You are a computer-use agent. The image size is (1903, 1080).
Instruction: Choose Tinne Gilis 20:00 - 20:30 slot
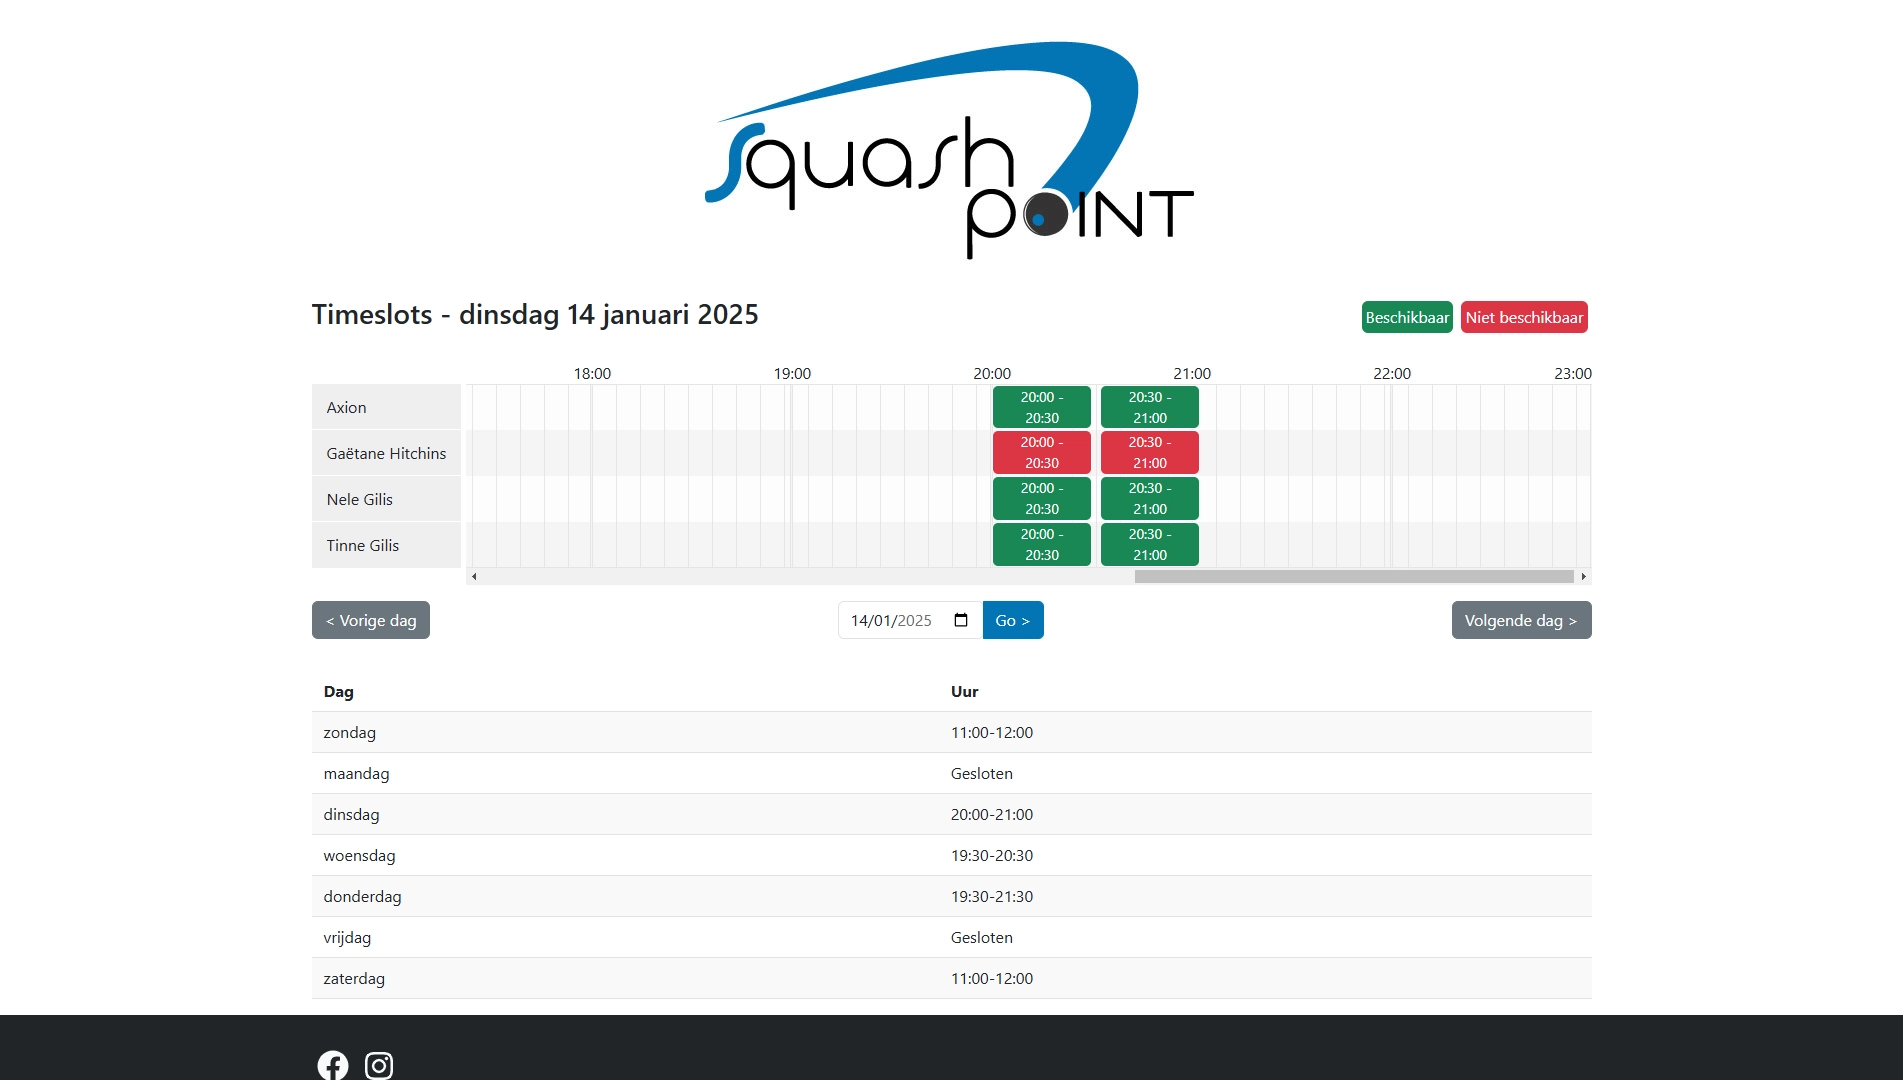tap(1041, 545)
